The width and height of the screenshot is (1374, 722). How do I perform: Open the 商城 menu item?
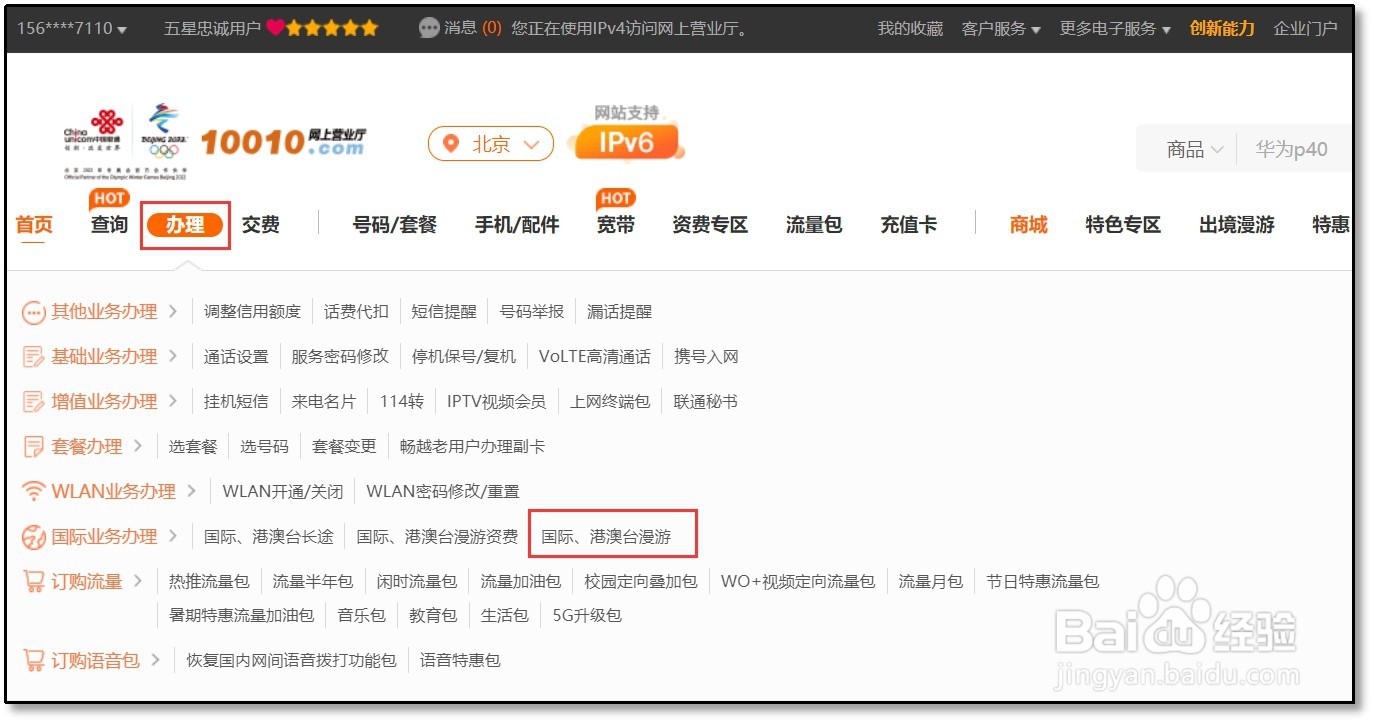(1028, 224)
